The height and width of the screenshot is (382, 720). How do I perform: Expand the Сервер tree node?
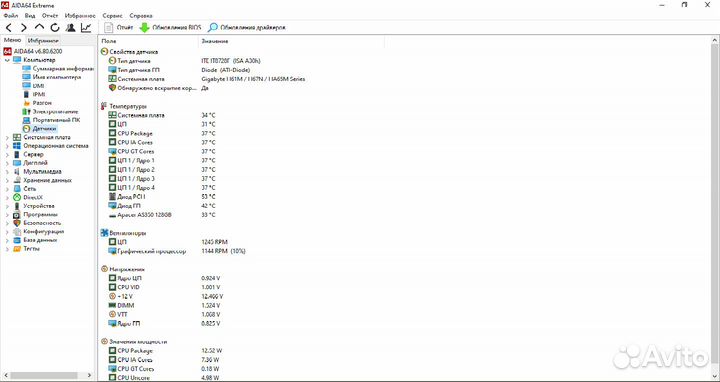(x=7, y=155)
